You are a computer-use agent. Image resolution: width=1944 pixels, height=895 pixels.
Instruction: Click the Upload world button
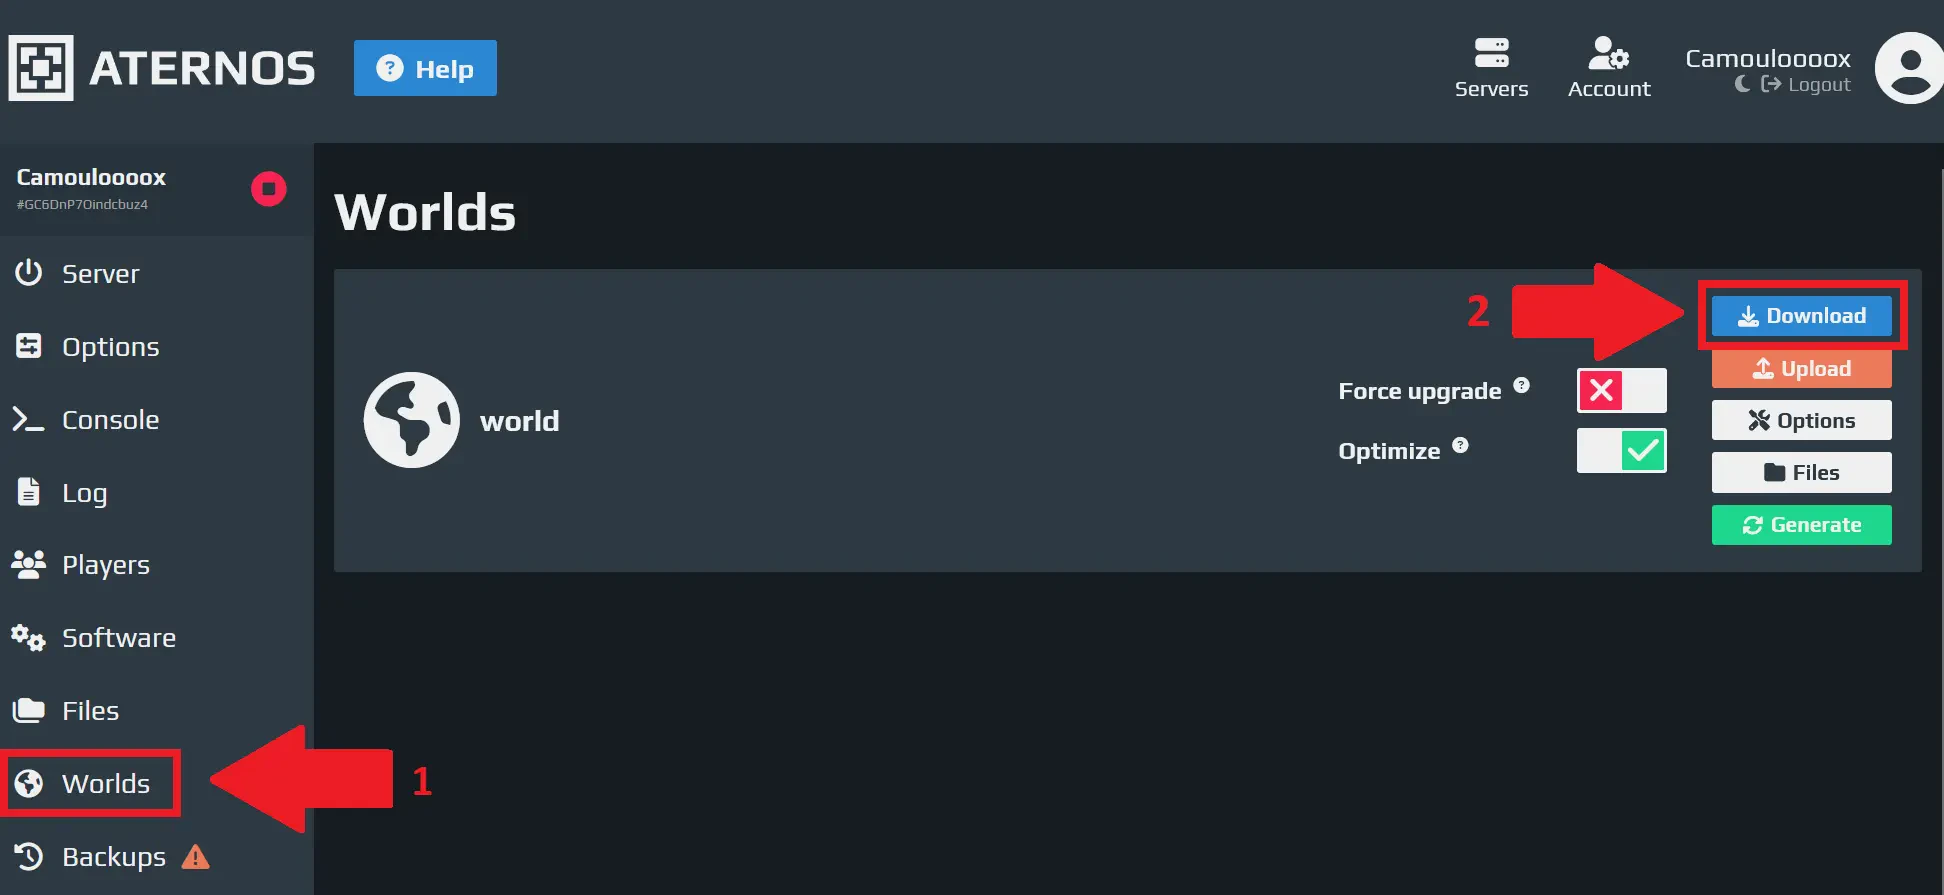click(x=1801, y=369)
